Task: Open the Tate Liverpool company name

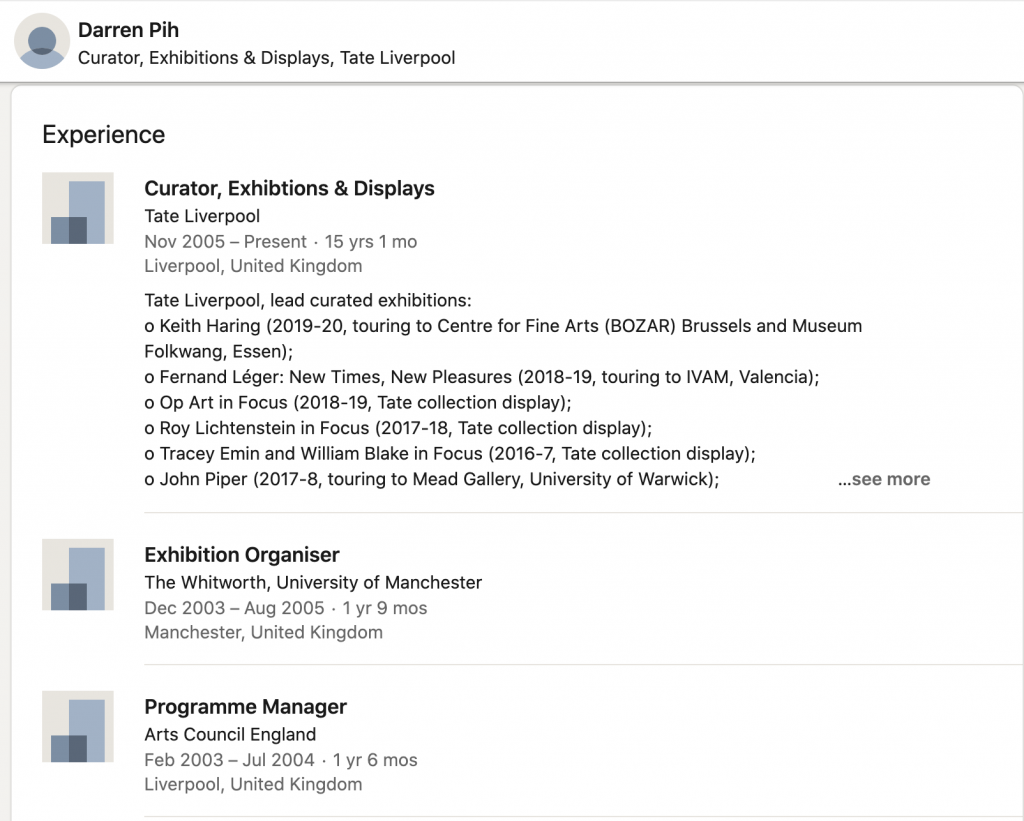Action: 202,216
